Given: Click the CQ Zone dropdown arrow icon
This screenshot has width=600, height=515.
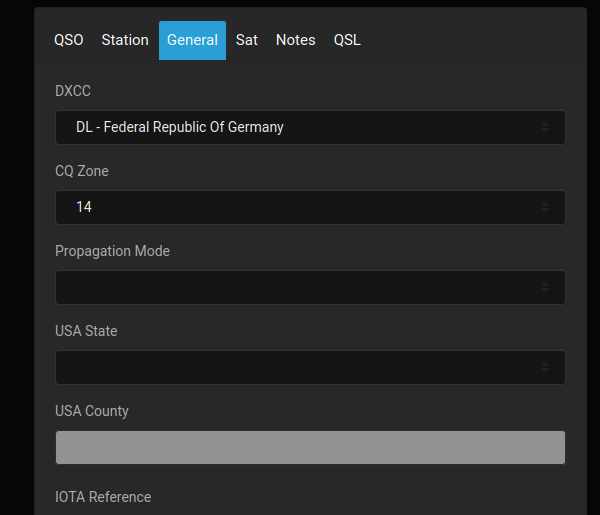Looking at the screenshot, I should click(545, 207).
